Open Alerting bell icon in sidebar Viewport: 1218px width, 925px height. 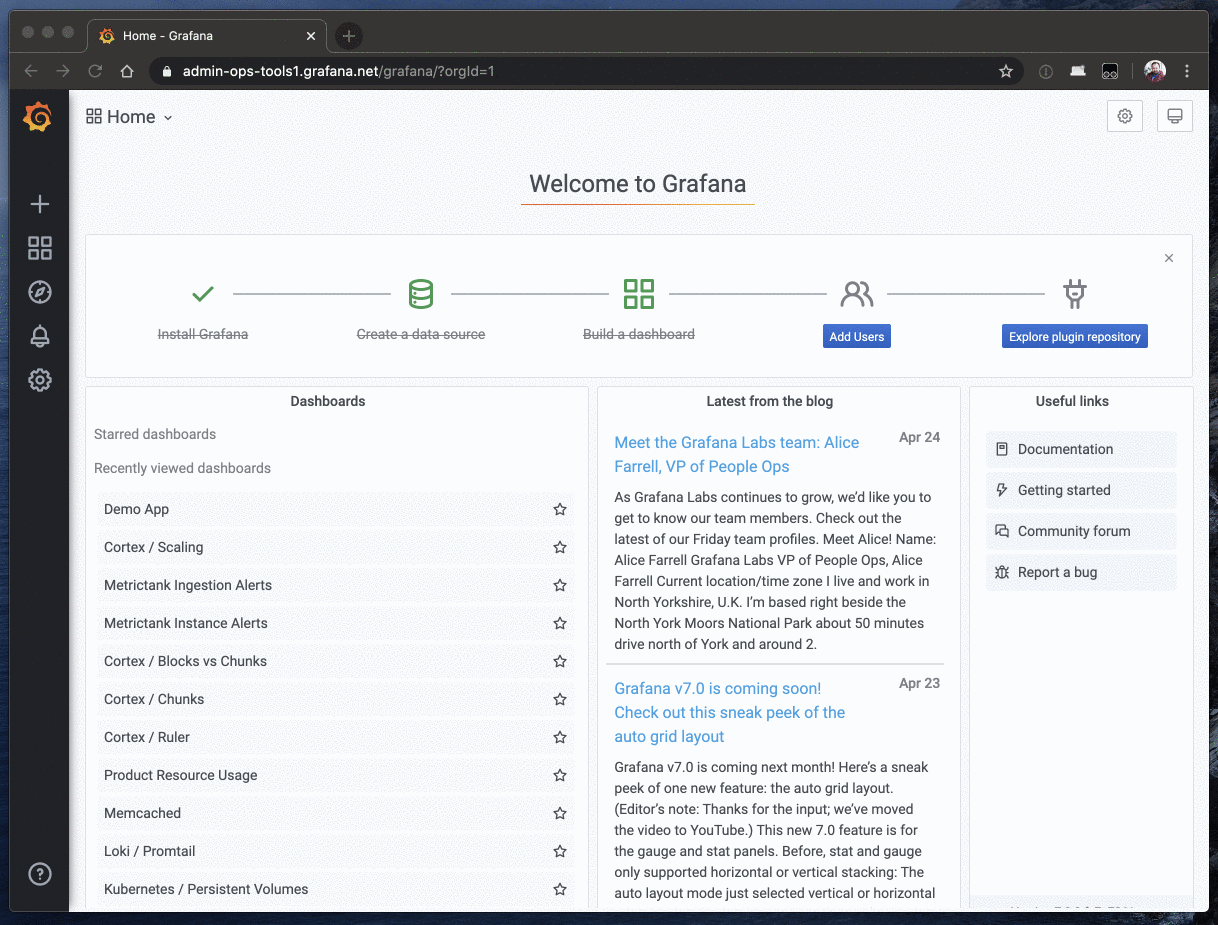pyautogui.click(x=40, y=336)
